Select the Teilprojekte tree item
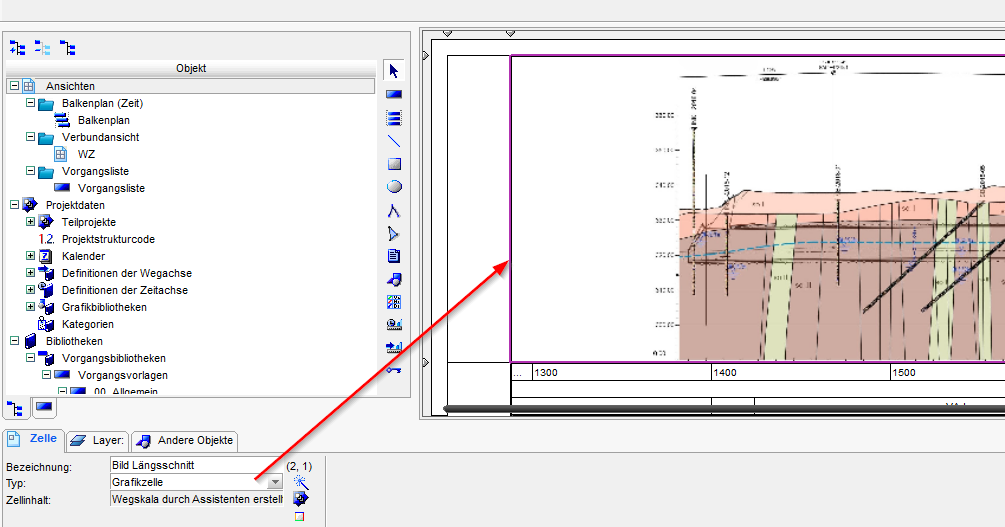This screenshot has height=527, width=1005. (89, 222)
